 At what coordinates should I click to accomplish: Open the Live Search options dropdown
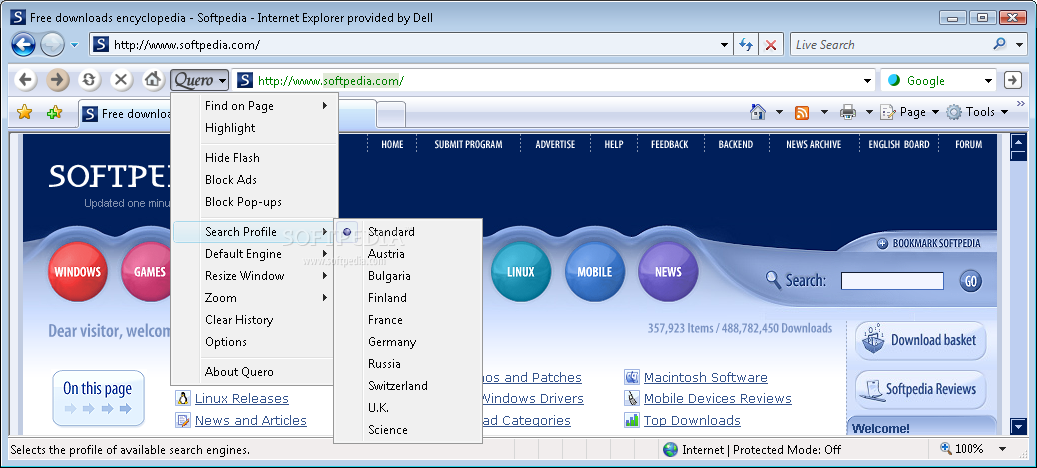(1018, 44)
